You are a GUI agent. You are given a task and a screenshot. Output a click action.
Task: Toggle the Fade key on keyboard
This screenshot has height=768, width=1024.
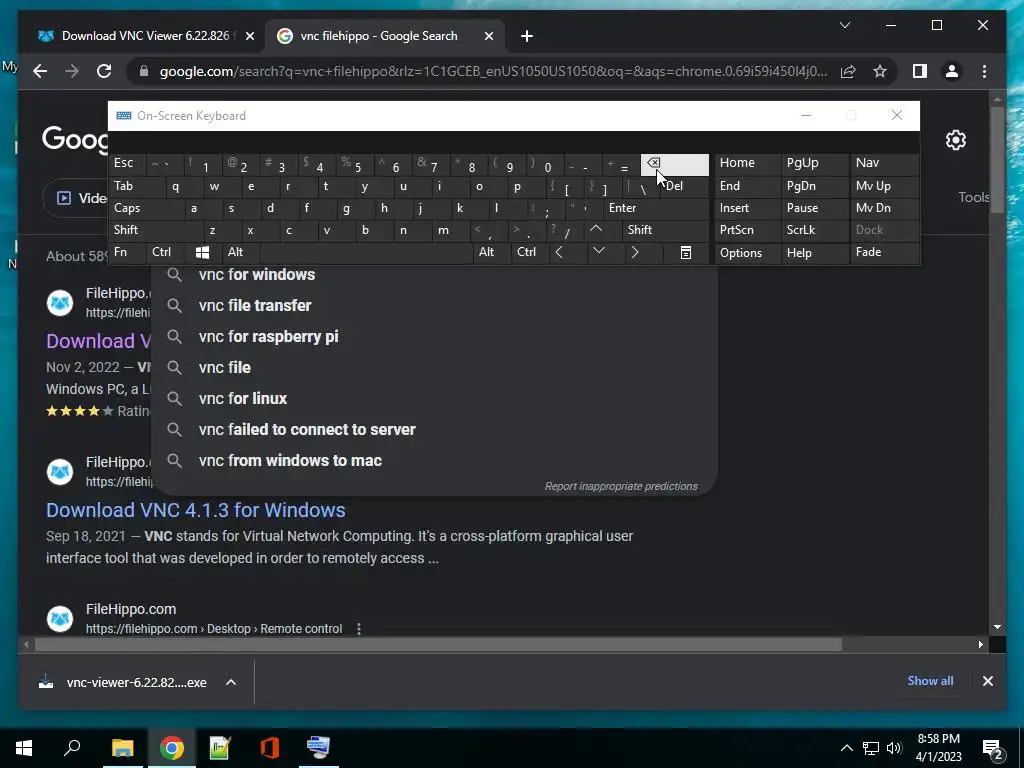point(884,252)
